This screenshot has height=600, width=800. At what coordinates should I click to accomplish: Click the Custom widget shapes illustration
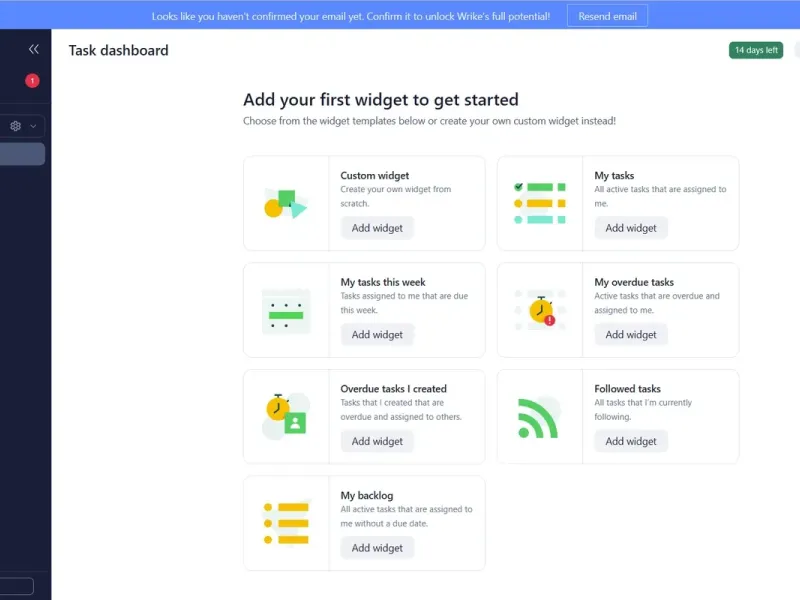[285, 203]
